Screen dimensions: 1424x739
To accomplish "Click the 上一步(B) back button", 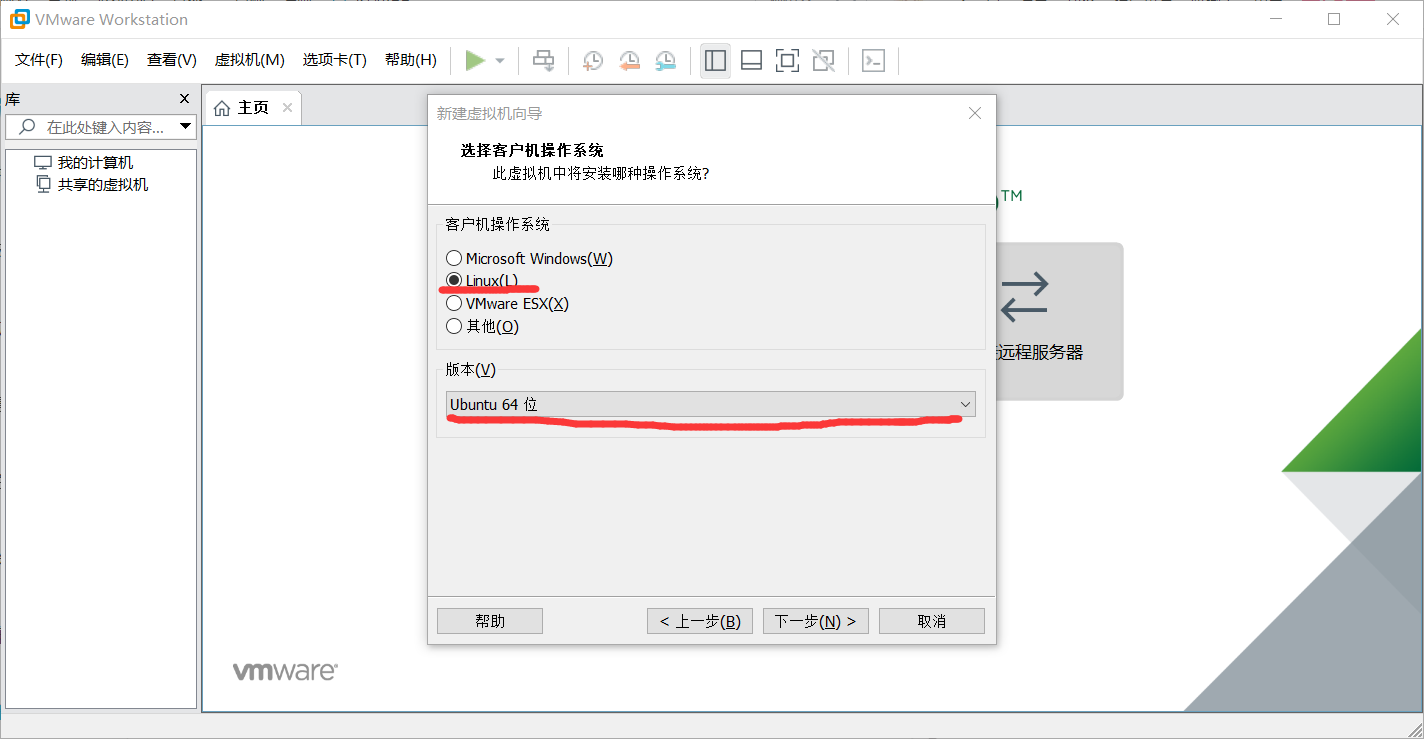I will 700,621.
